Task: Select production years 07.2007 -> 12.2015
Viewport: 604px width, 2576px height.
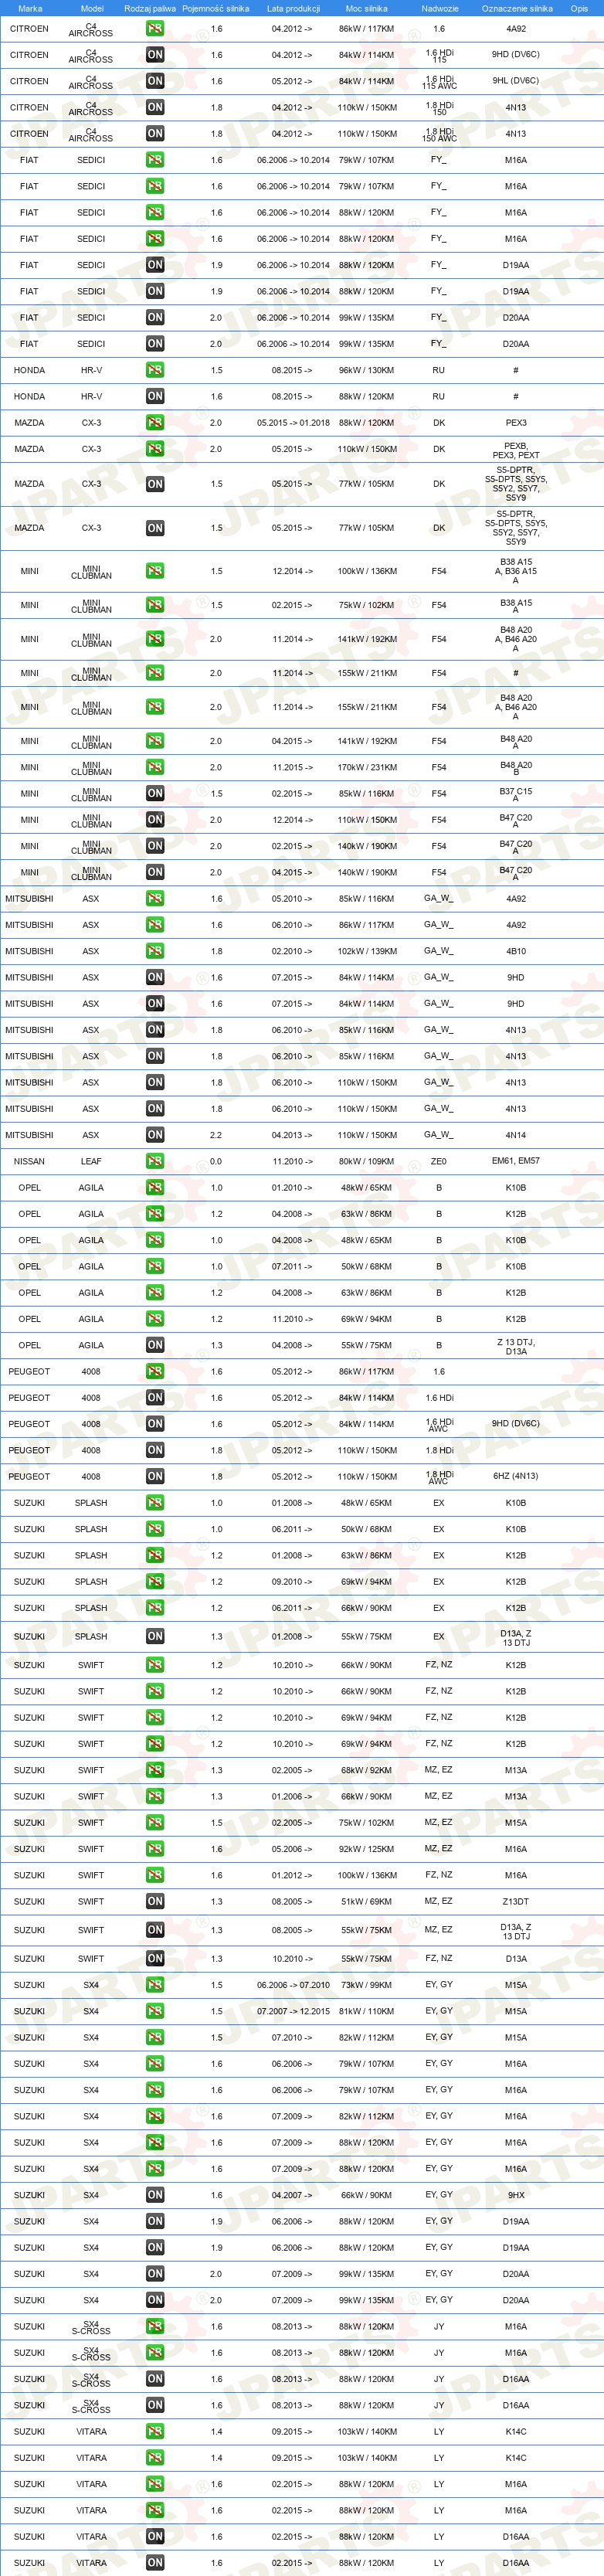Action: [x=293, y=2011]
